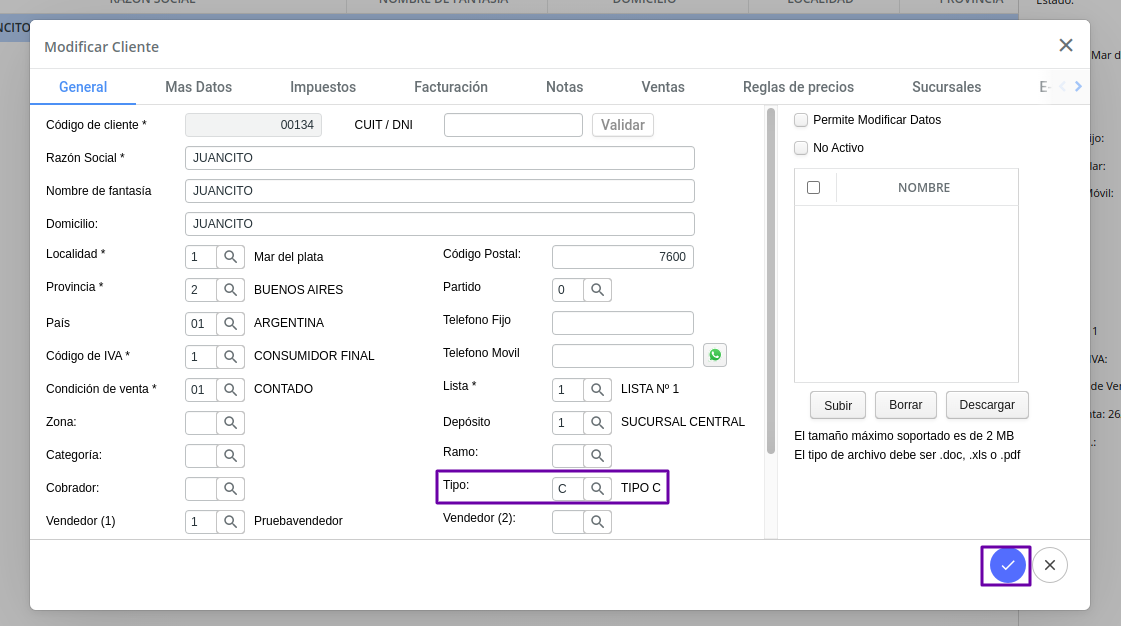Open the Vendedor (2) search lookup
The width and height of the screenshot is (1121, 626).
598,521
